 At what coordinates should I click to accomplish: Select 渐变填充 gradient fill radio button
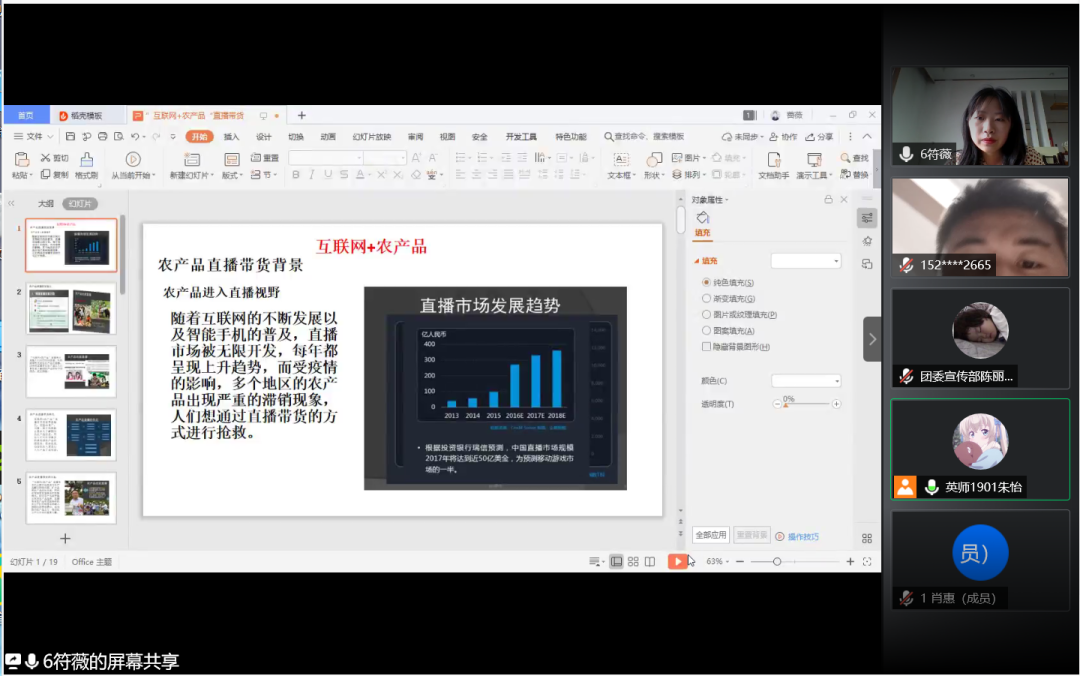tap(706, 299)
